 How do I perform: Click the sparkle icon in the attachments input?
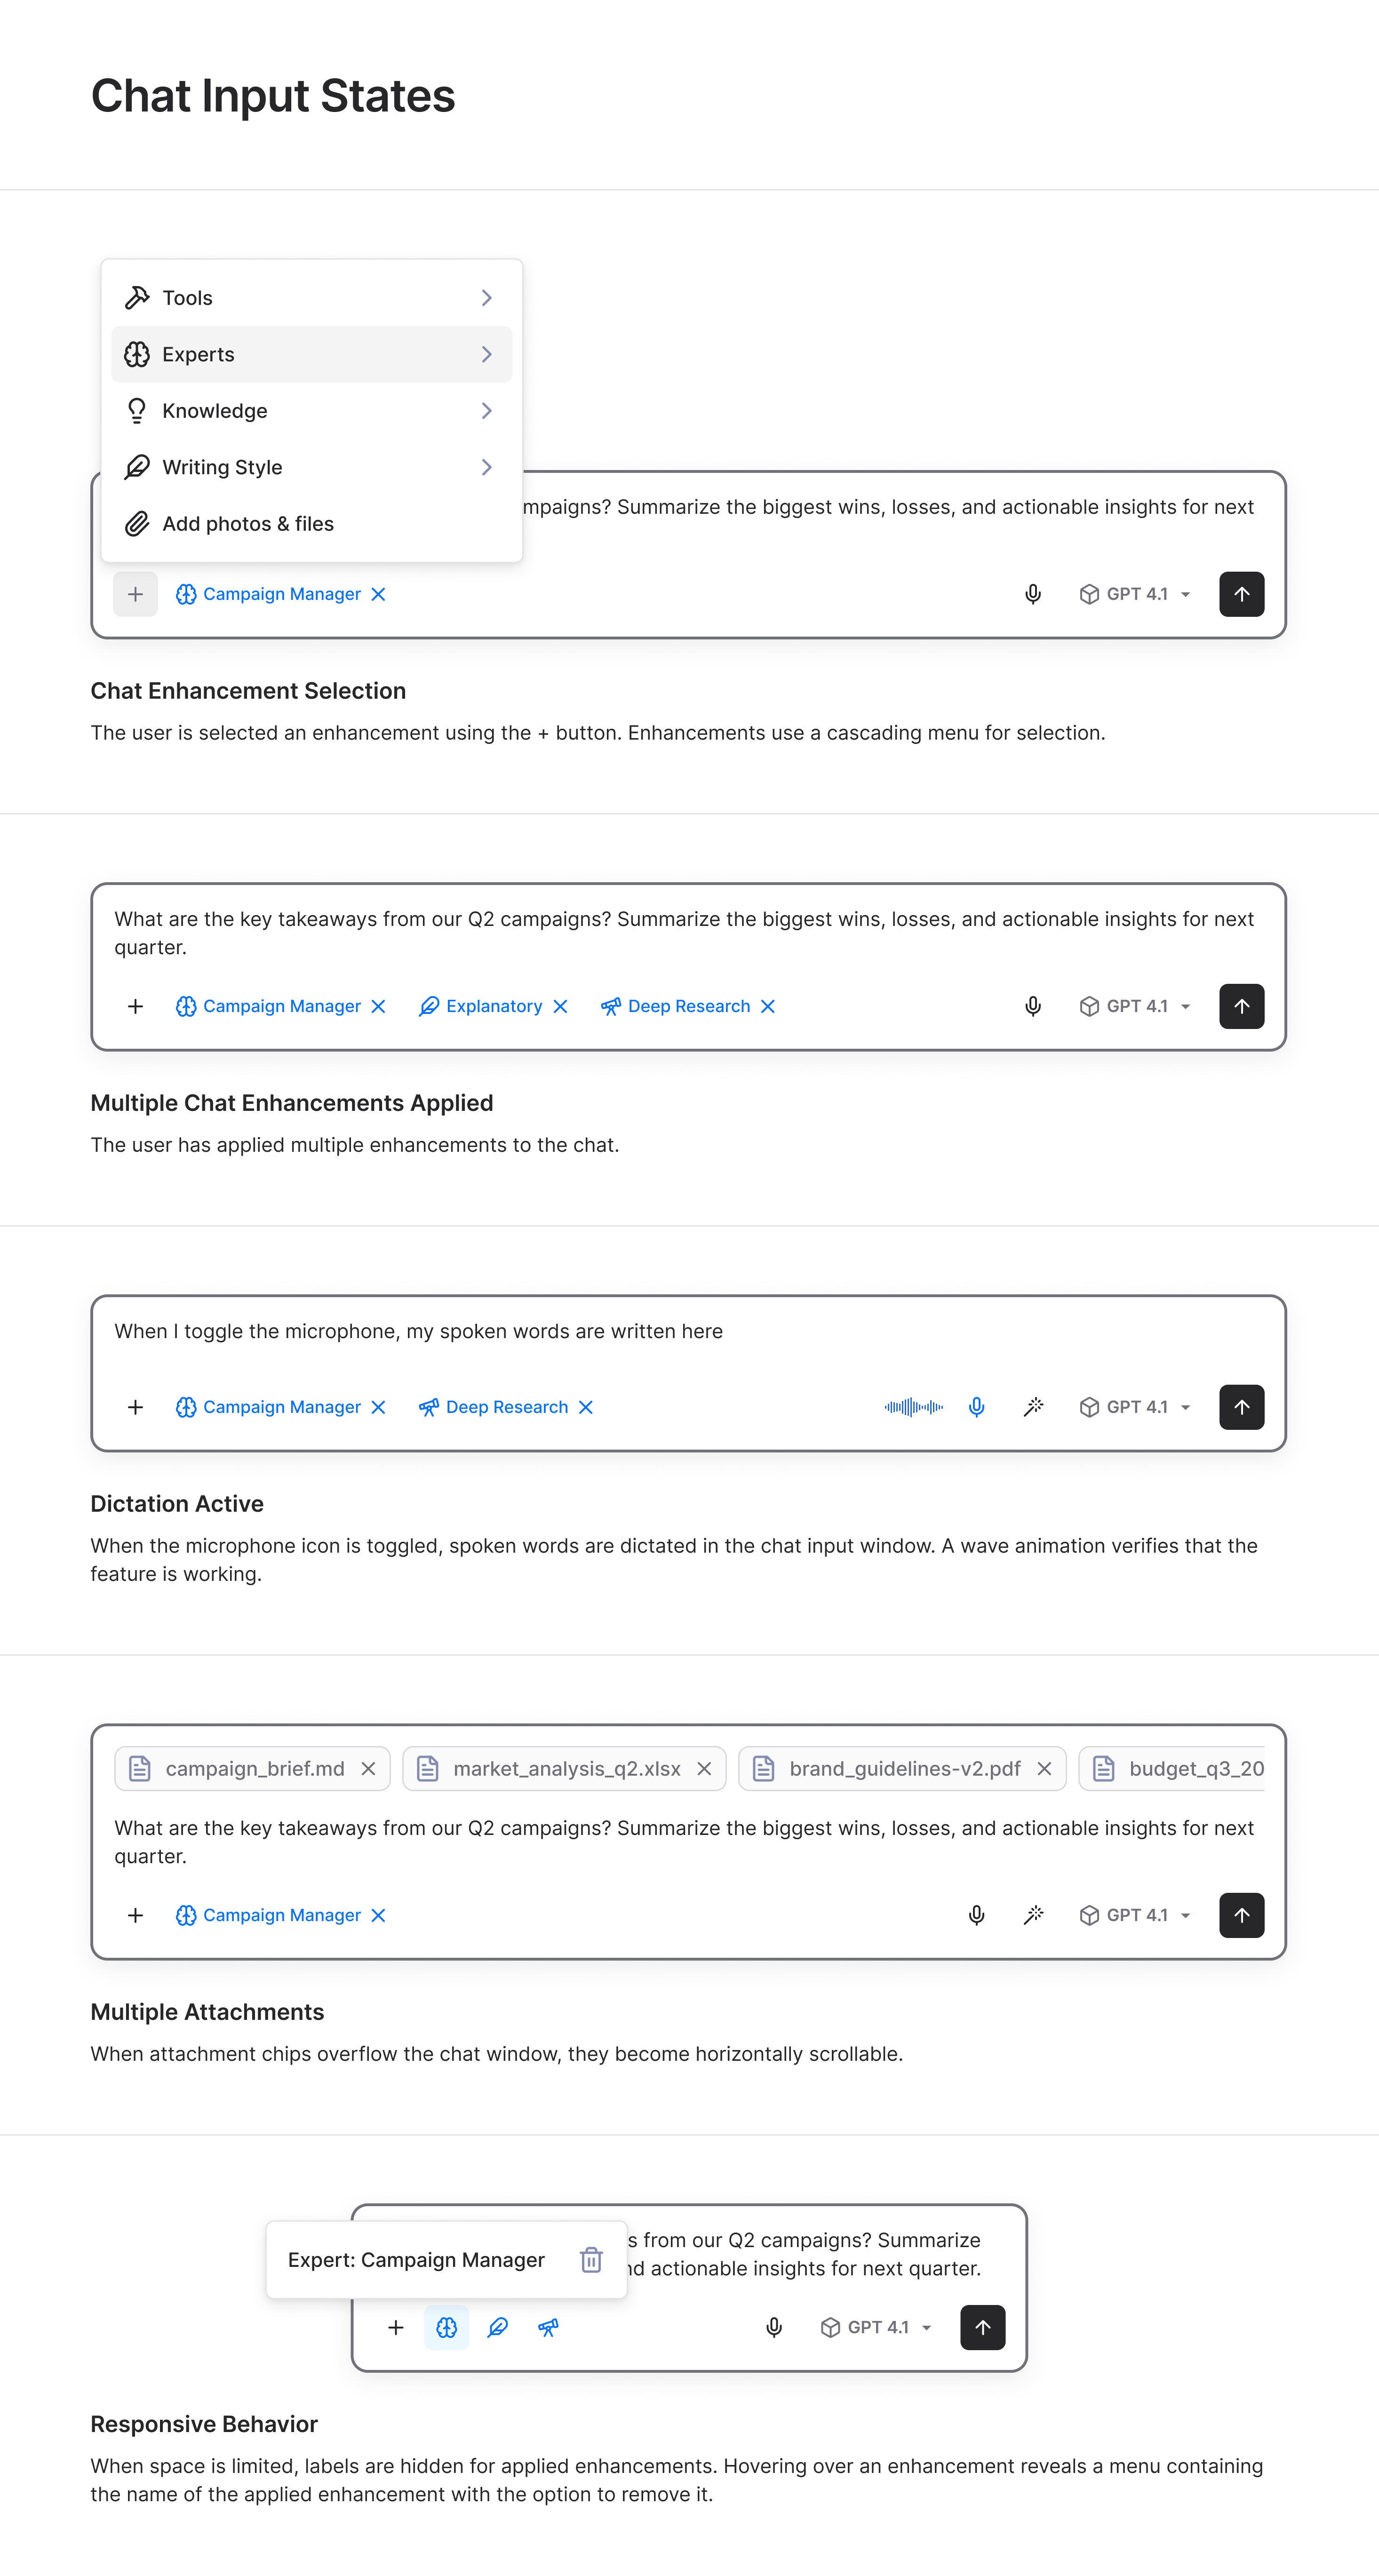[1034, 1915]
